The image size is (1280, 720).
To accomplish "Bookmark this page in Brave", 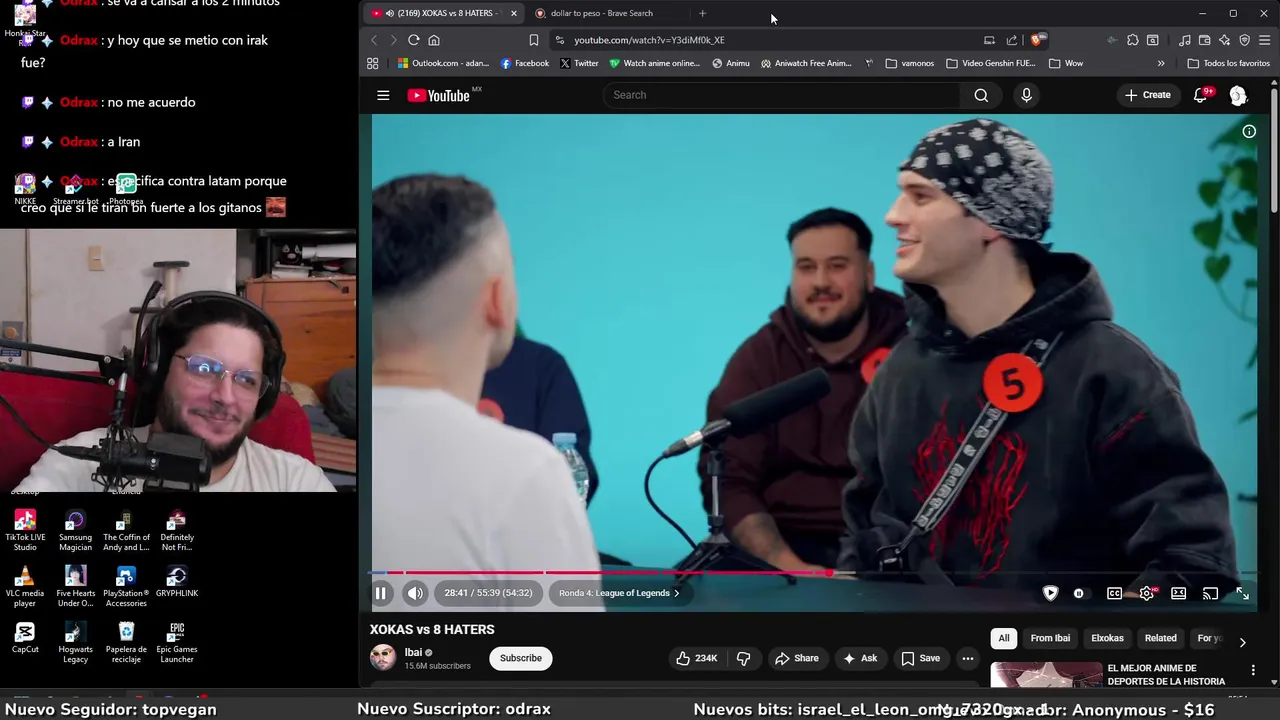I will tap(534, 40).
